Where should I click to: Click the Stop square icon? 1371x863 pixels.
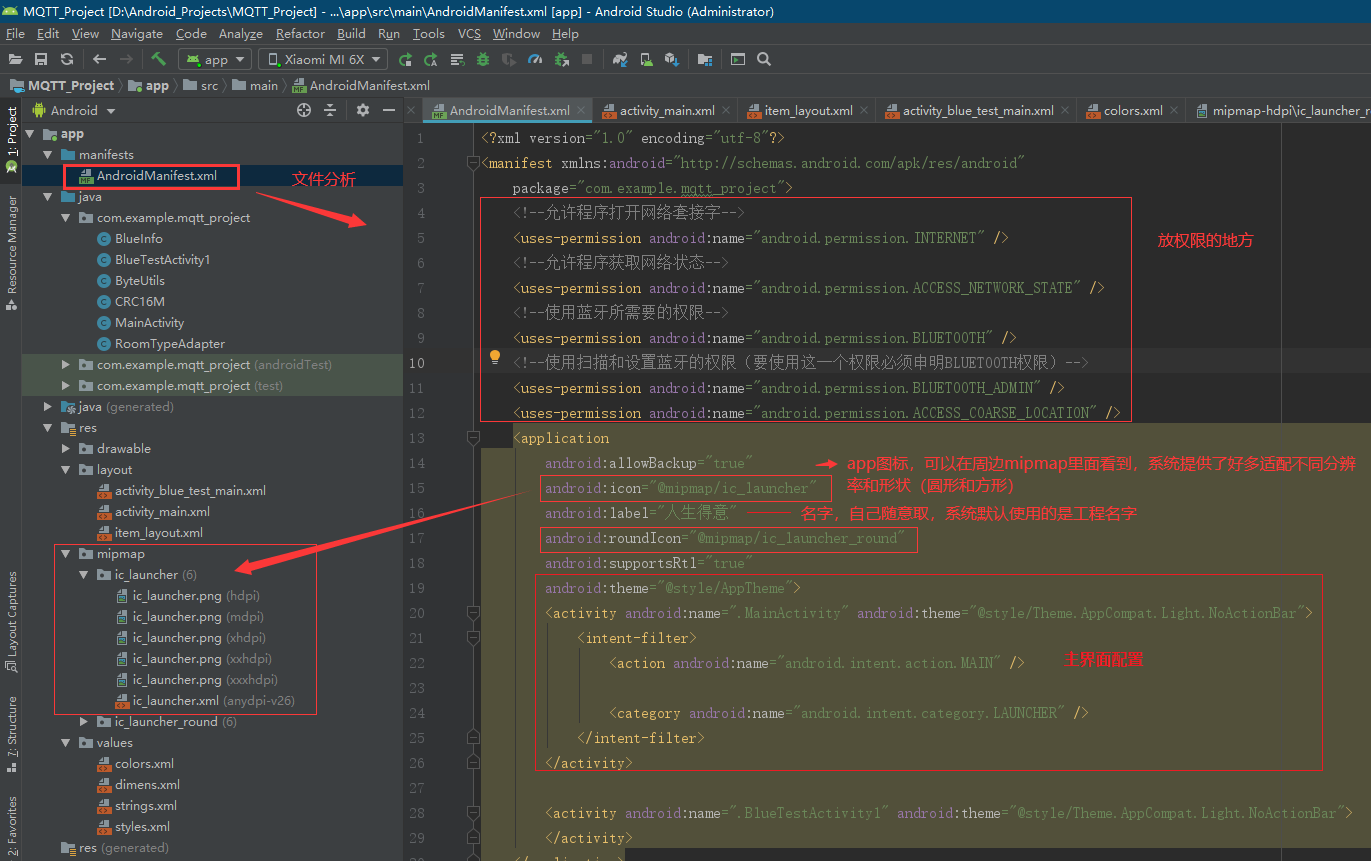(x=587, y=59)
